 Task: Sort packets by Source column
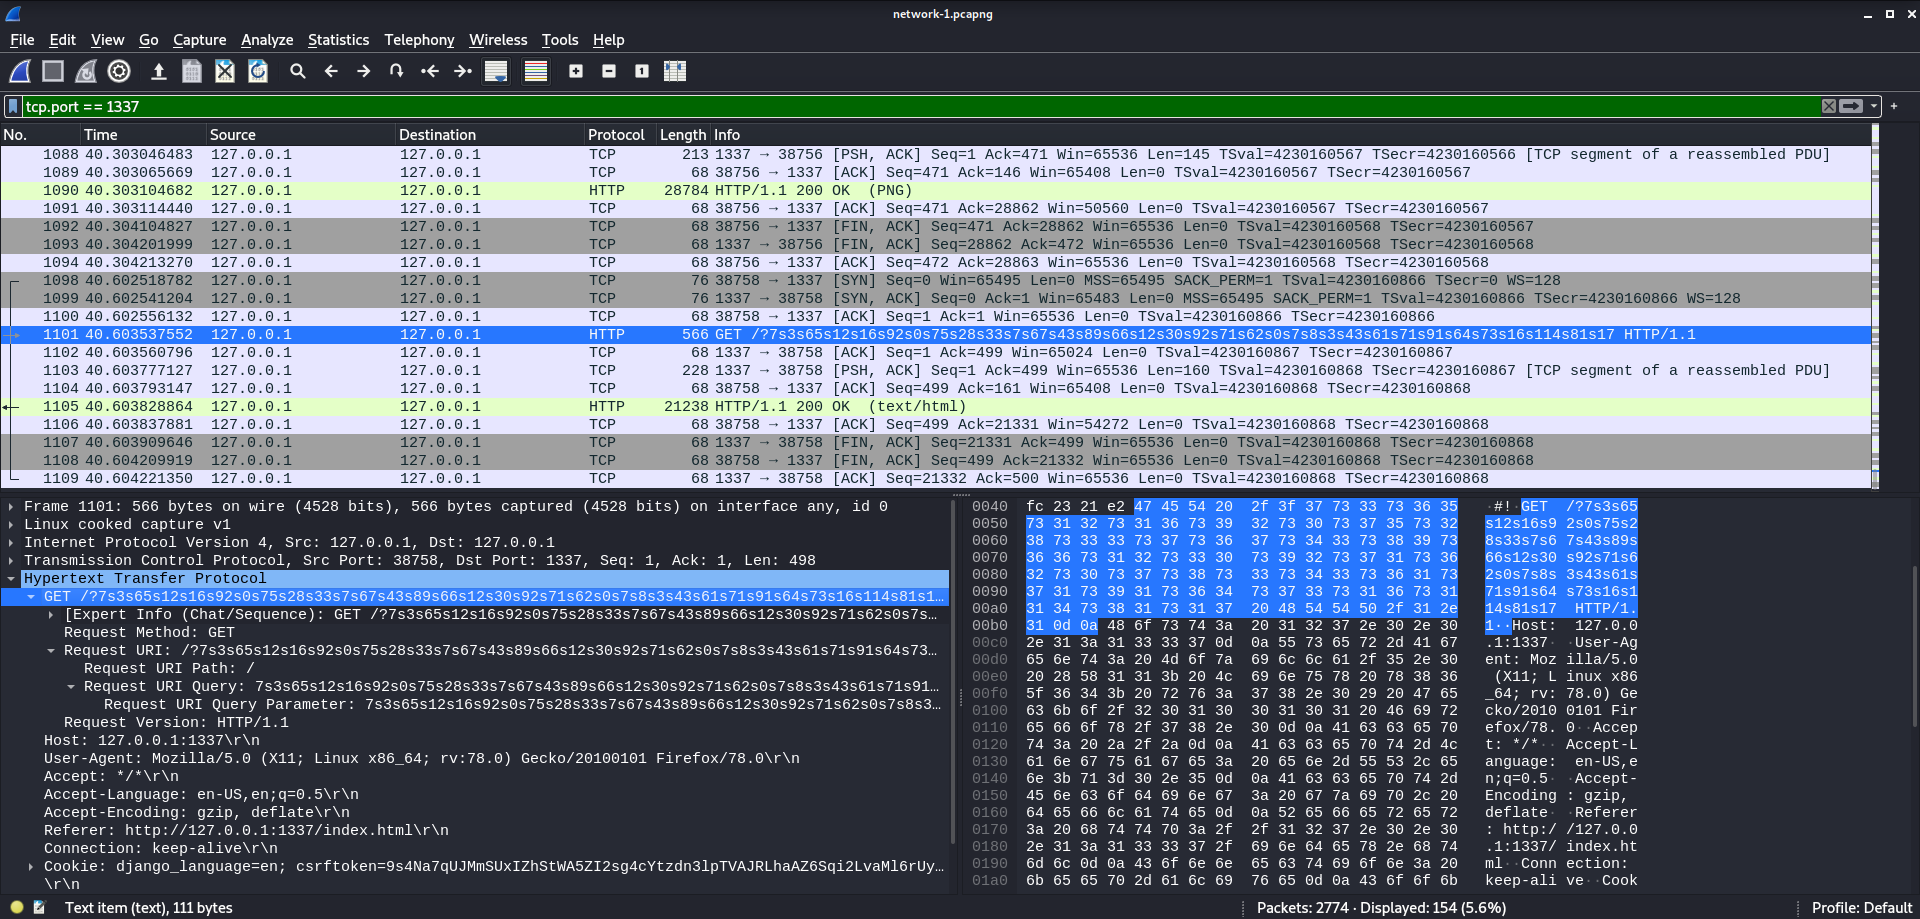pyautogui.click(x=300, y=135)
